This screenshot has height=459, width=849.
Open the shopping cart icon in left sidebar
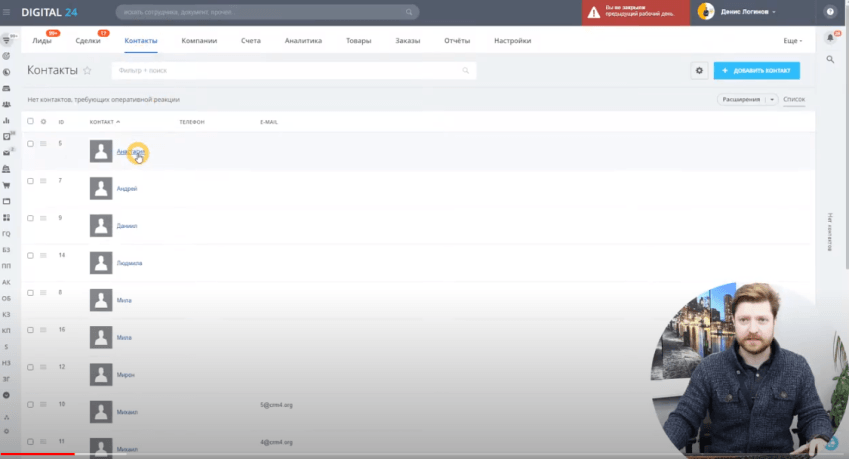point(6,185)
